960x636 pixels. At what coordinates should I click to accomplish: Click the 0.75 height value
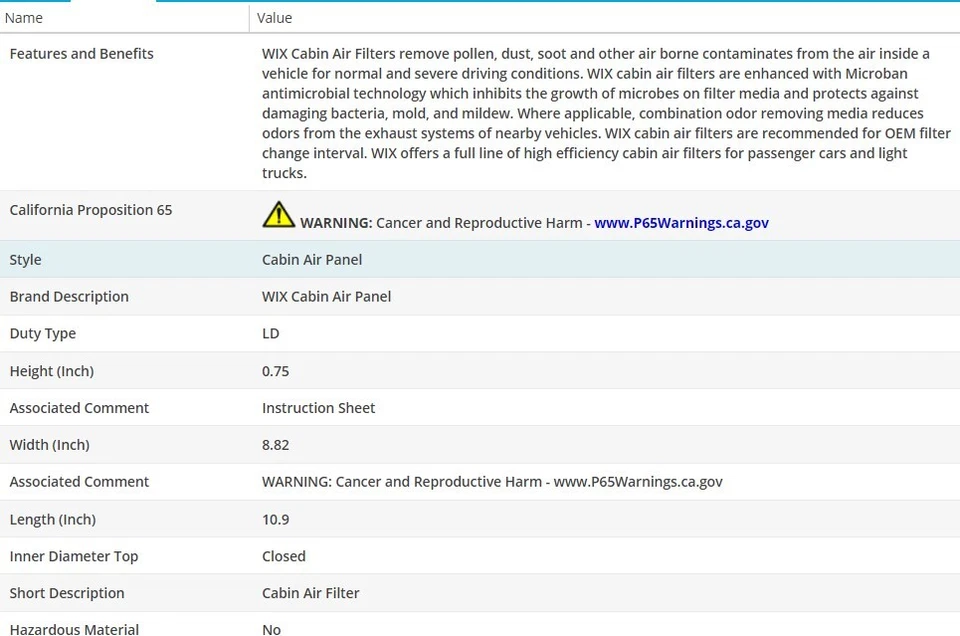[276, 371]
